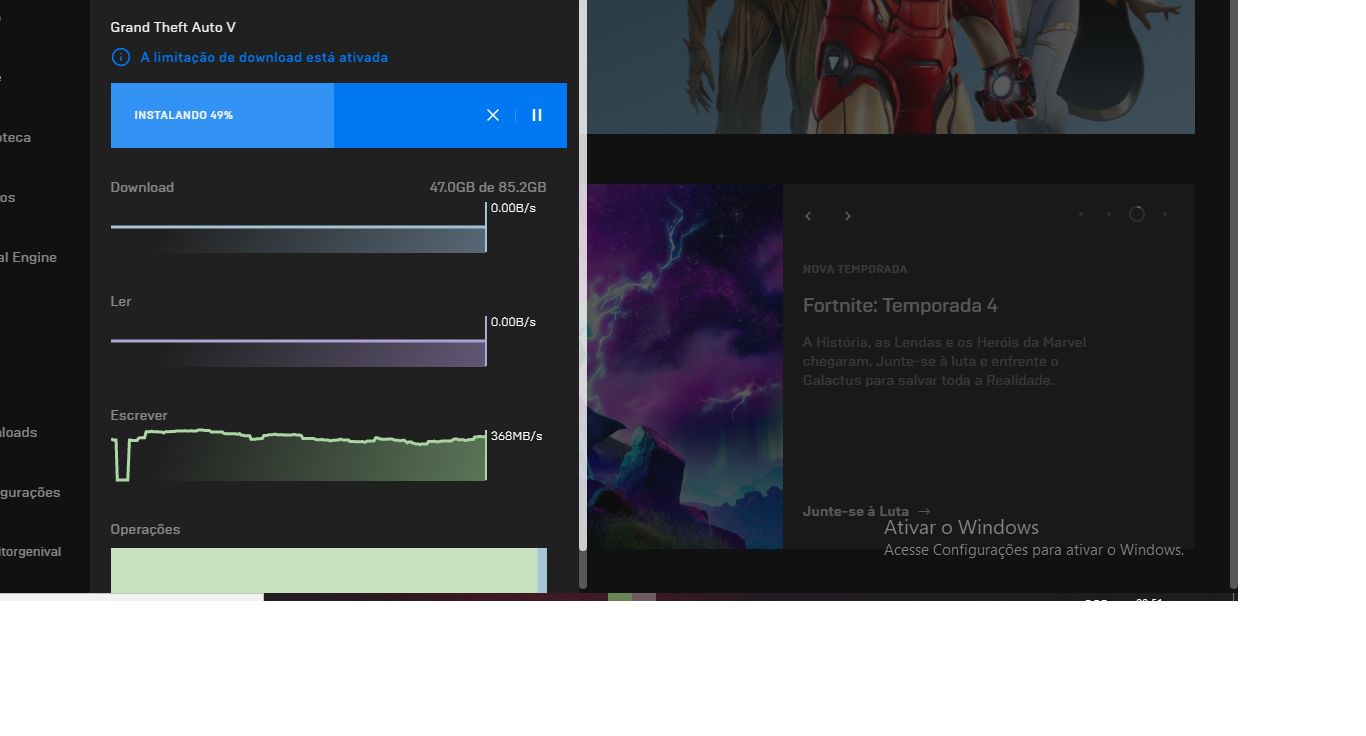The width and height of the screenshot is (1366, 736).
Task: Go to previous slide in Fortnite carousel
Action: coord(808,216)
